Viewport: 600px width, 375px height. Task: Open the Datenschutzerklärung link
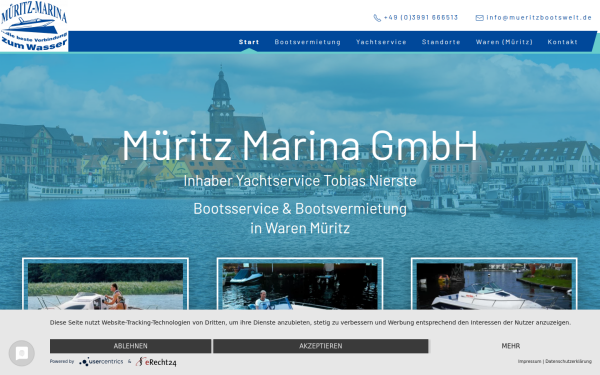(568, 361)
